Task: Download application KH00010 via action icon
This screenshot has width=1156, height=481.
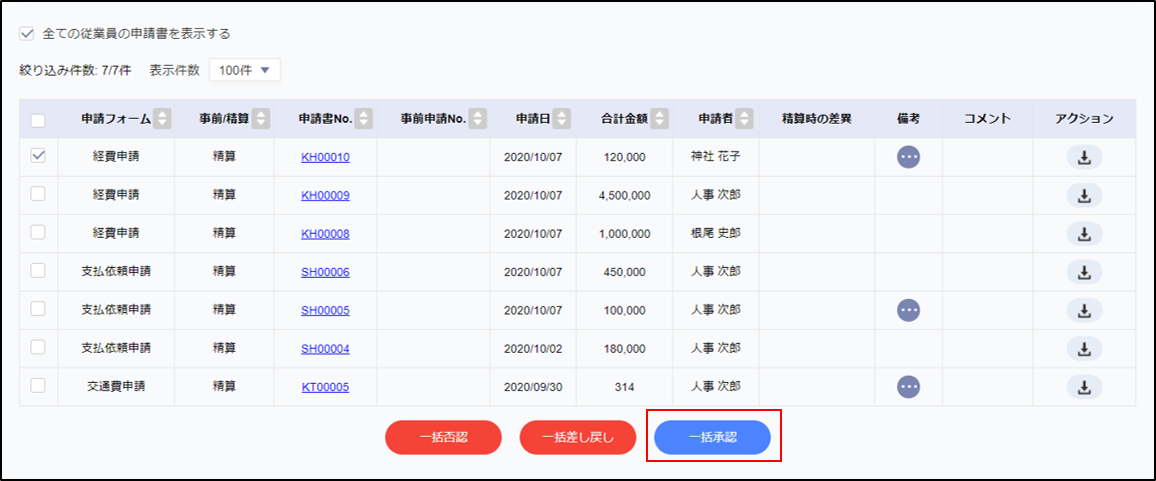Action: coord(1084,157)
